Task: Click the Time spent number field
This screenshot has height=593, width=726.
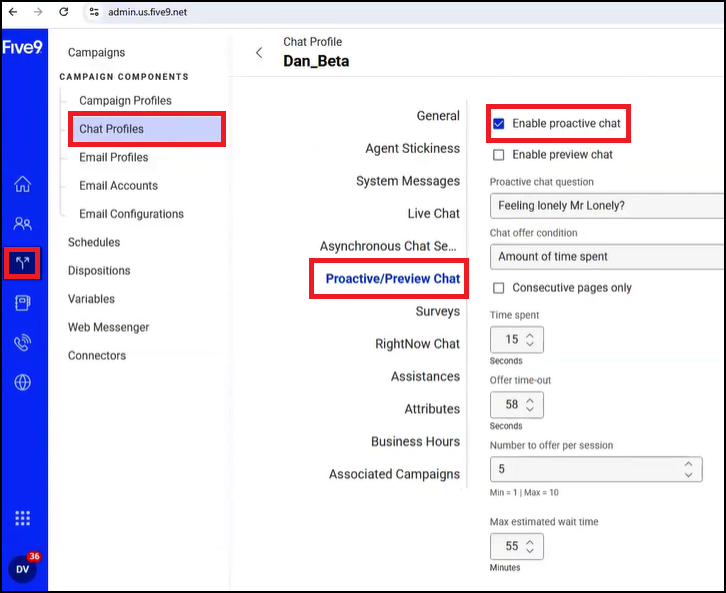Action: (x=517, y=340)
